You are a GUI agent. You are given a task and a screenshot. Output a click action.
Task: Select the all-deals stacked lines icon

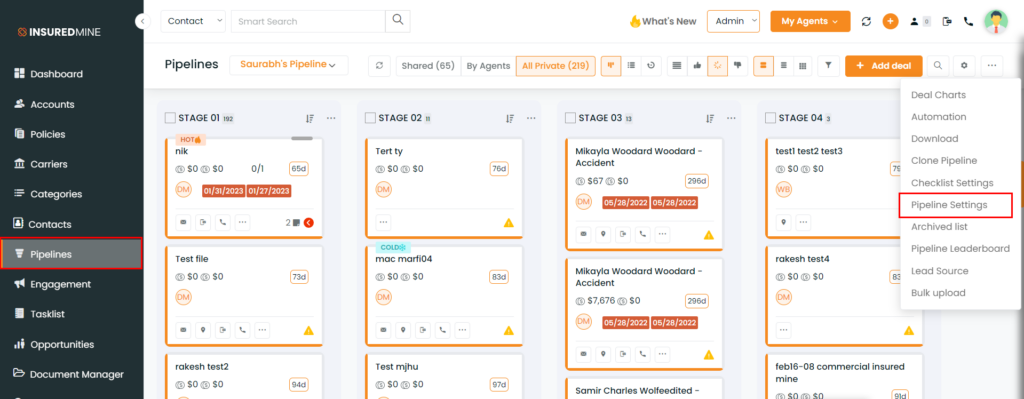pos(677,65)
